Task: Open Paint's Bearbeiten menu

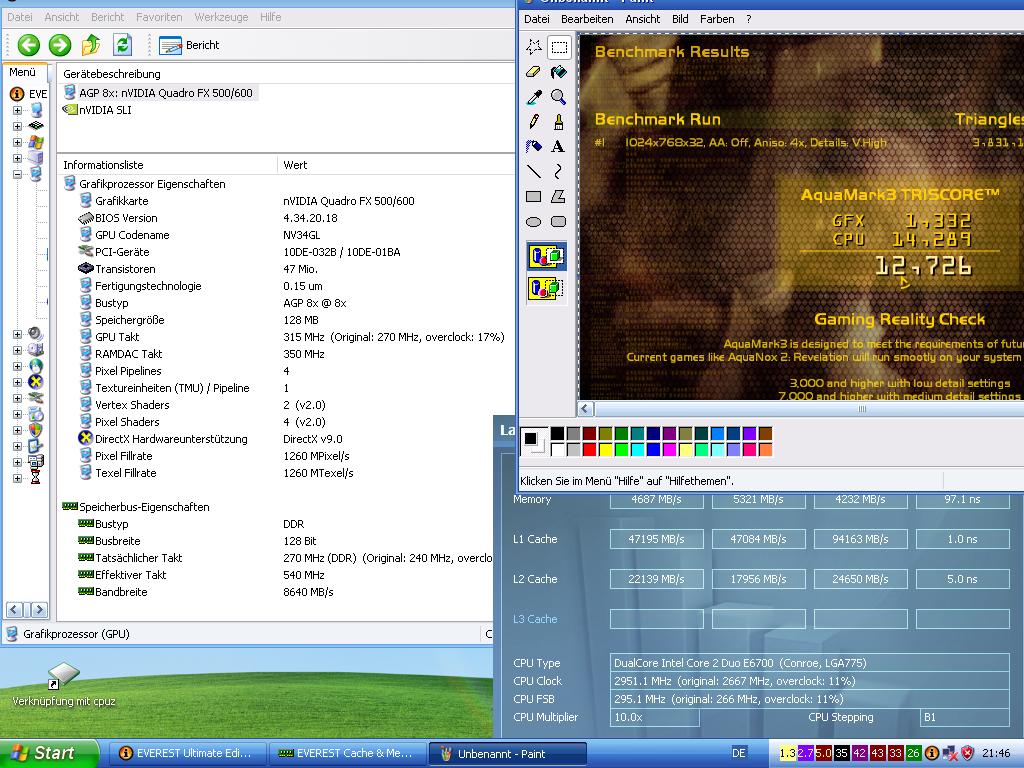Action: pos(587,19)
